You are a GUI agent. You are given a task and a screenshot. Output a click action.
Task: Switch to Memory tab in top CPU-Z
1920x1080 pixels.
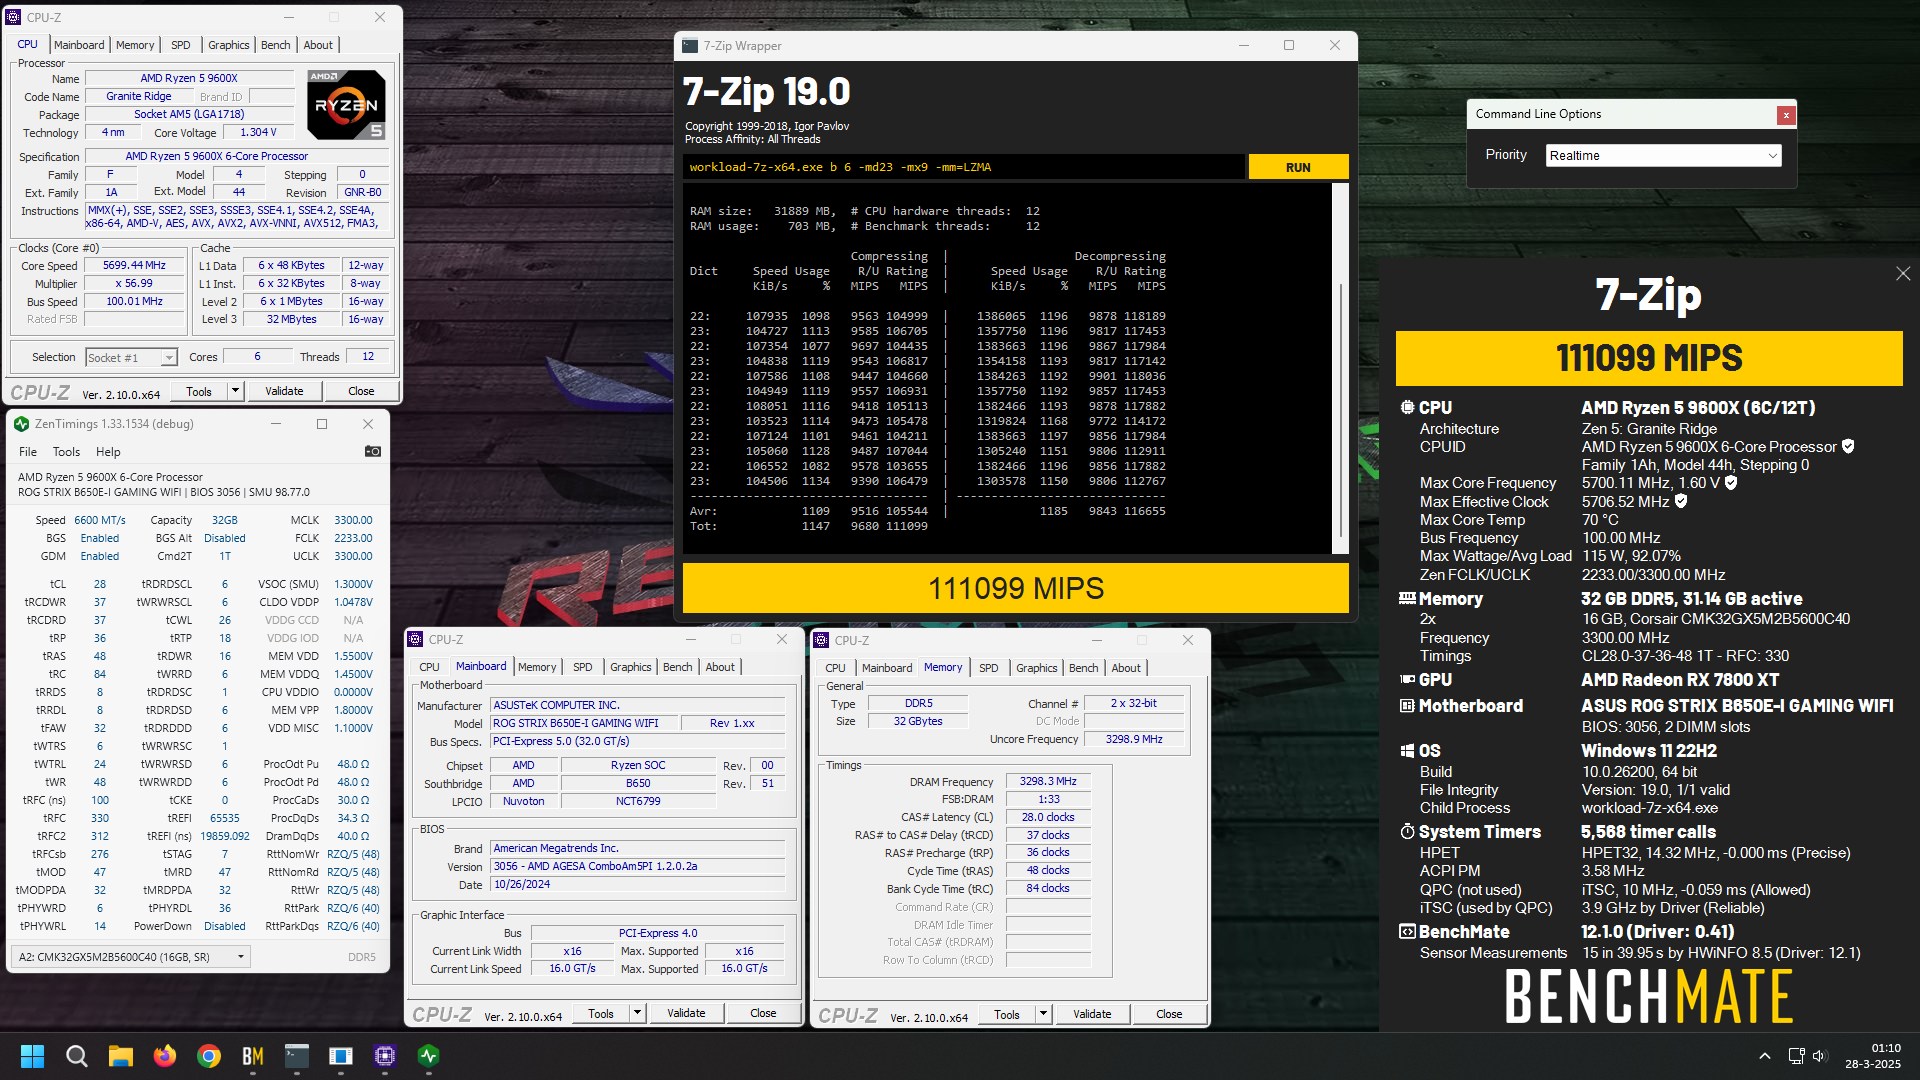click(135, 45)
